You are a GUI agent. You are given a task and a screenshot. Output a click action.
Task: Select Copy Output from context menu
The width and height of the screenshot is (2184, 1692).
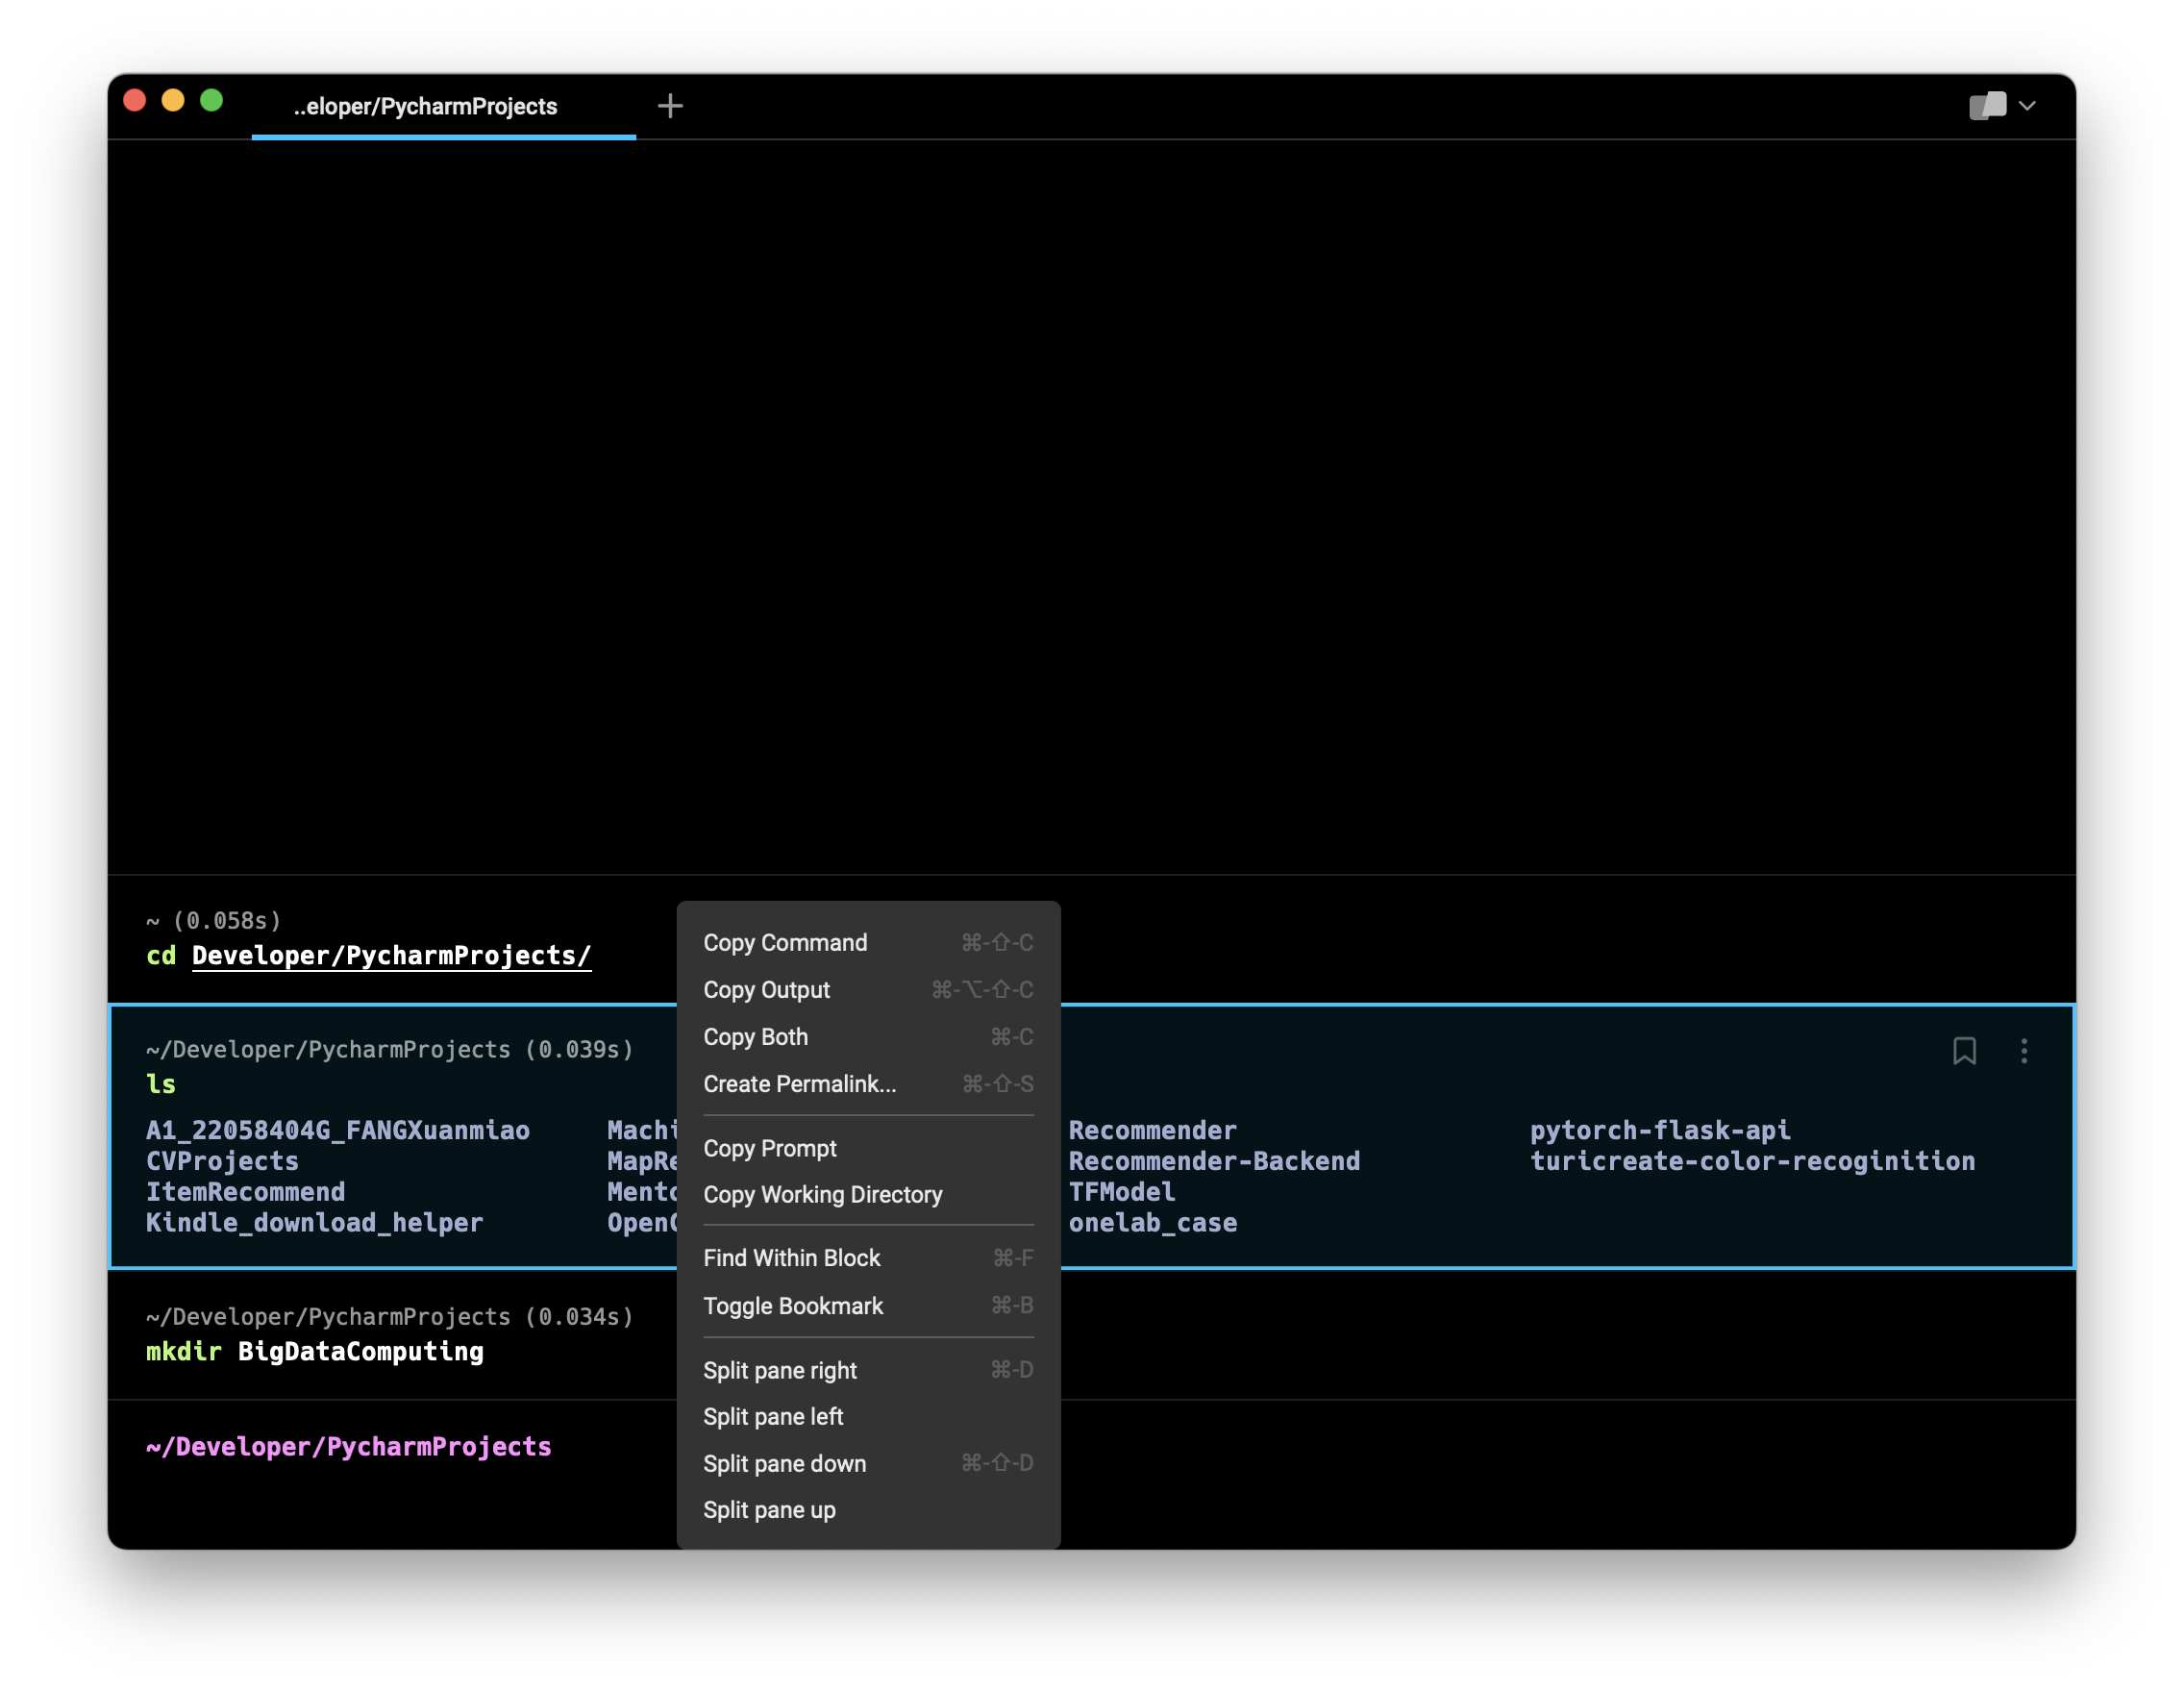tap(768, 988)
